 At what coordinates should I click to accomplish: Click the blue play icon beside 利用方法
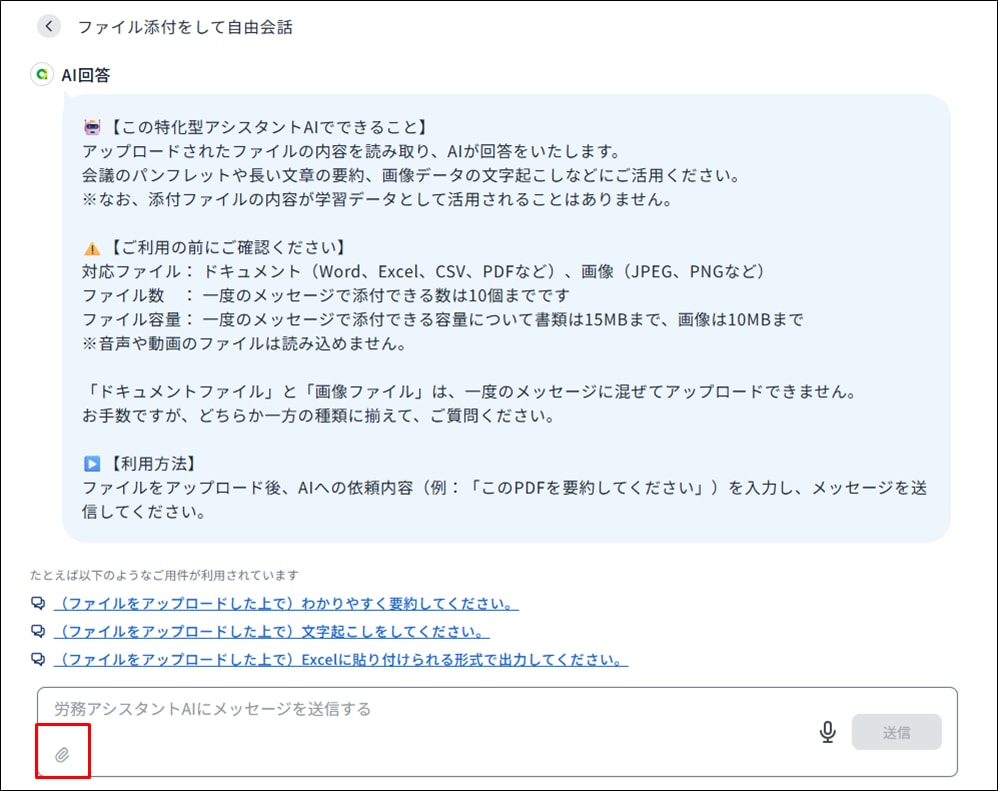[x=93, y=464]
